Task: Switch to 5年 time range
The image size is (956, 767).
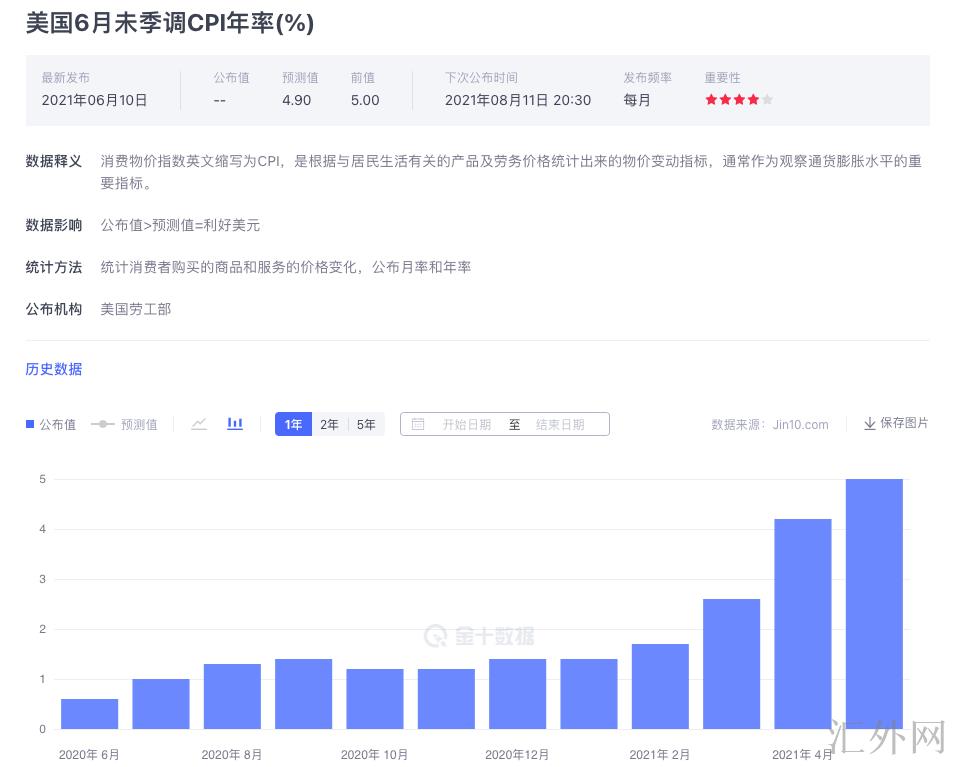Action: click(x=366, y=424)
